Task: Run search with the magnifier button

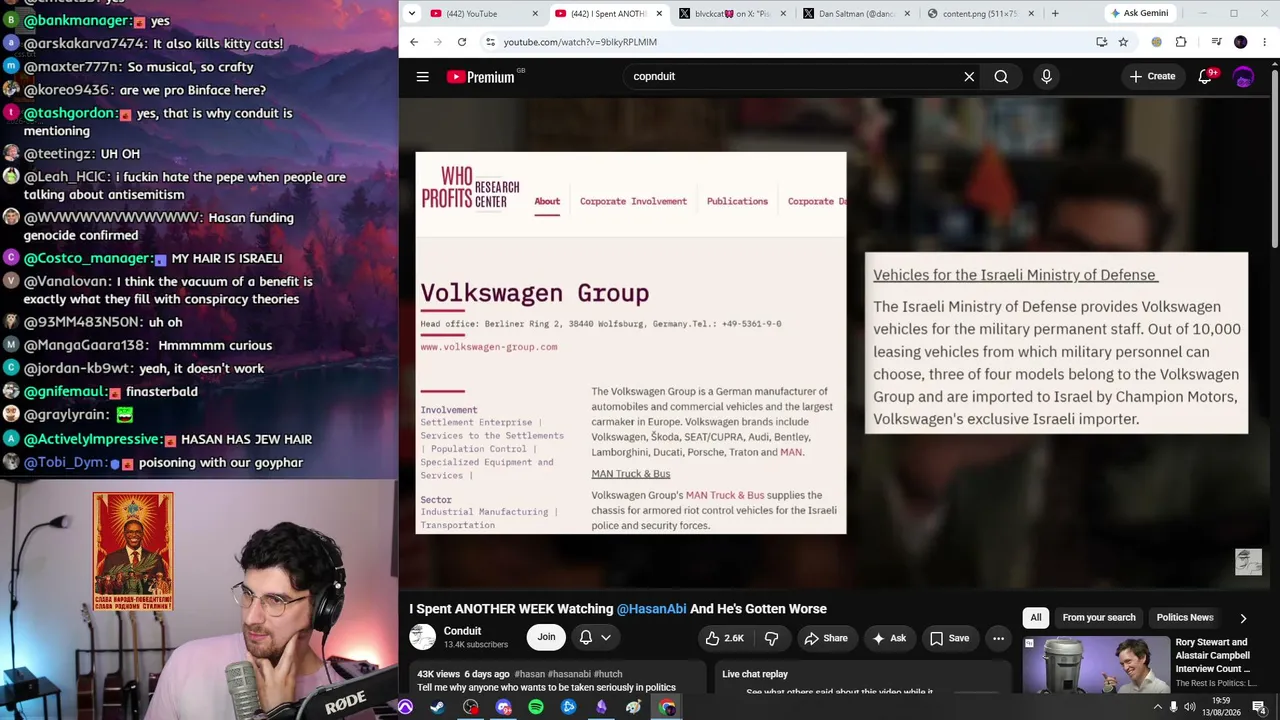Action: tap(1001, 77)
